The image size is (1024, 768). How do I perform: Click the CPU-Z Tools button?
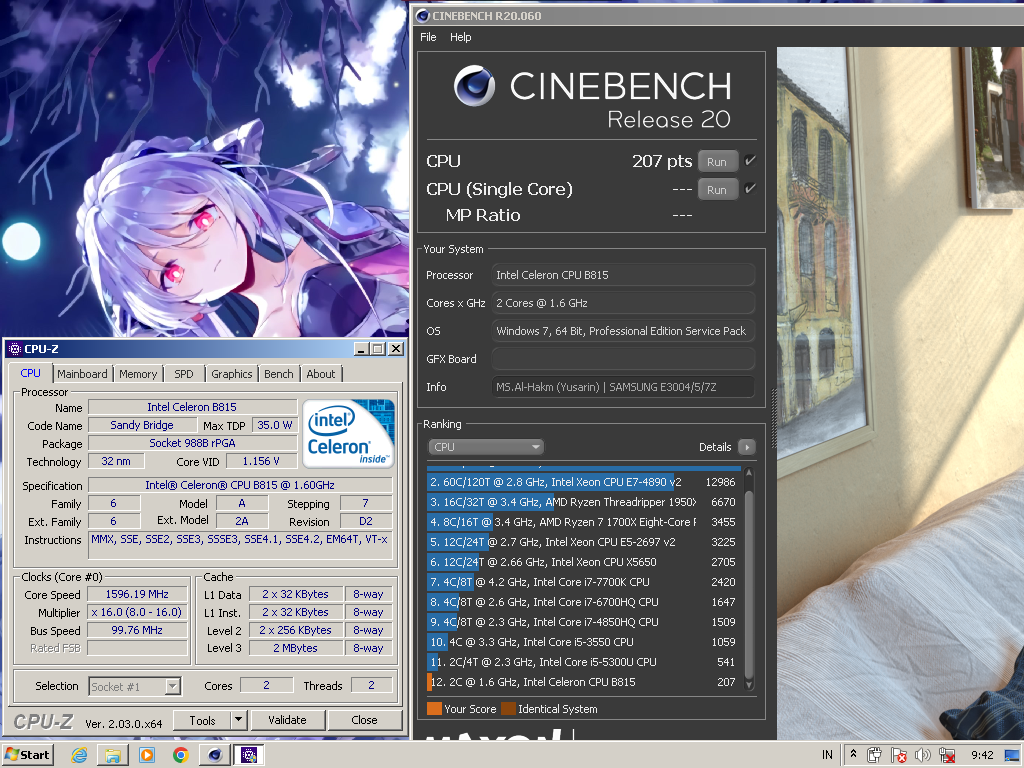click(202, 720)
